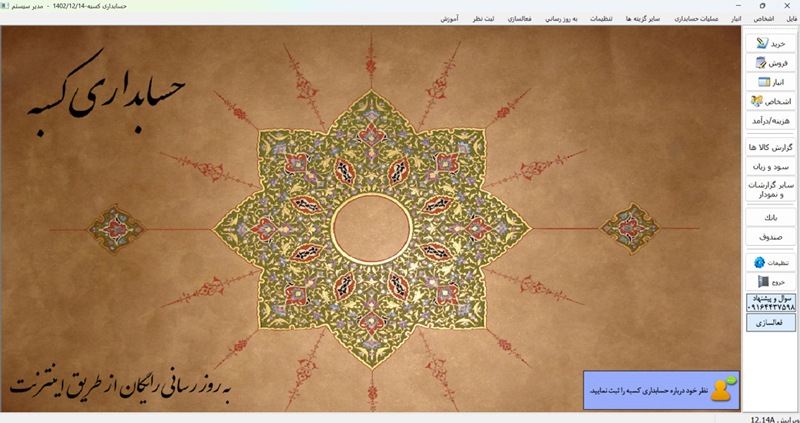Image resolution: width=800 pixels, height=423 pixels.
Task: Open the انبار (warehouse) sidebar button
Action: pos(770,82)
